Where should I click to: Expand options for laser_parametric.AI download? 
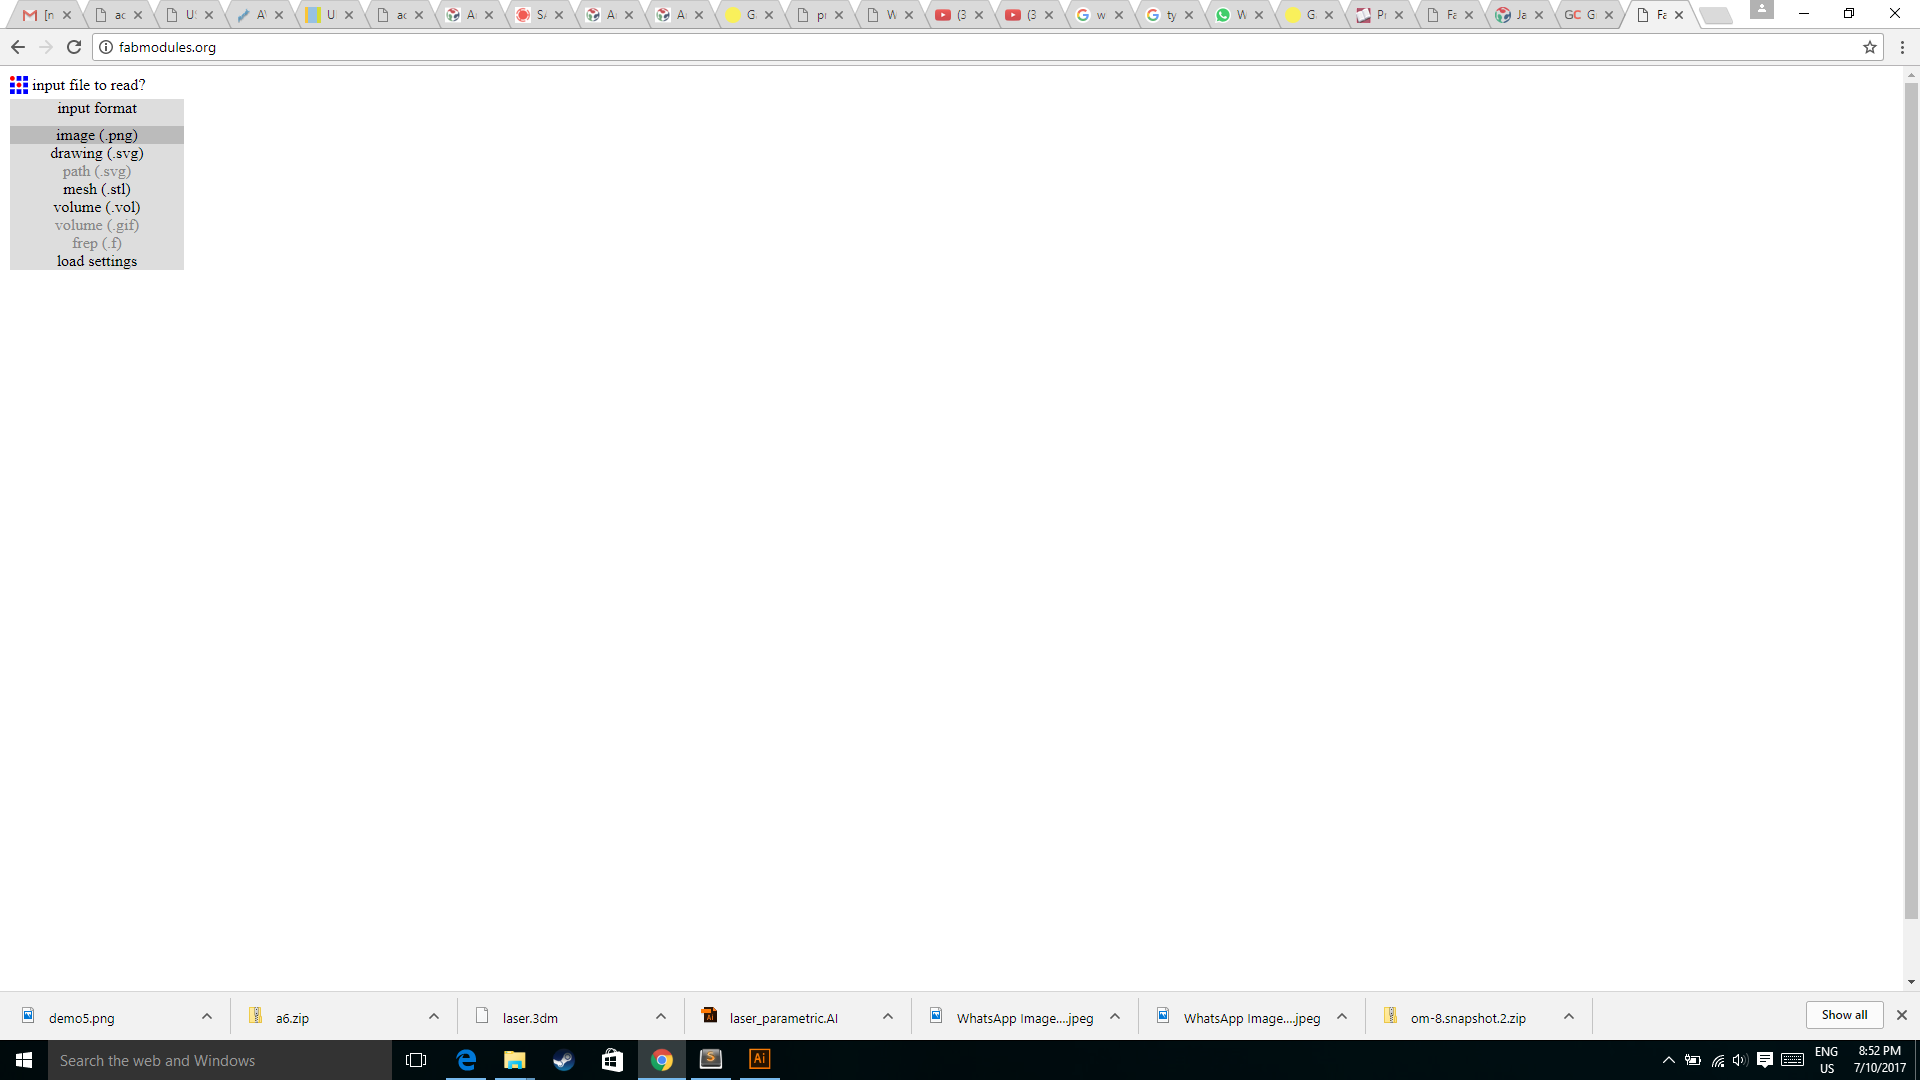888,1017
